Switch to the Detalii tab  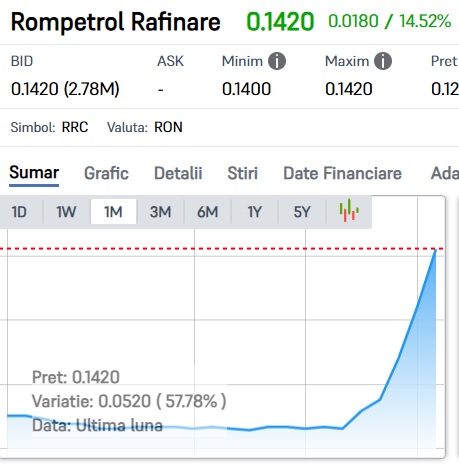tap(178, 173)
